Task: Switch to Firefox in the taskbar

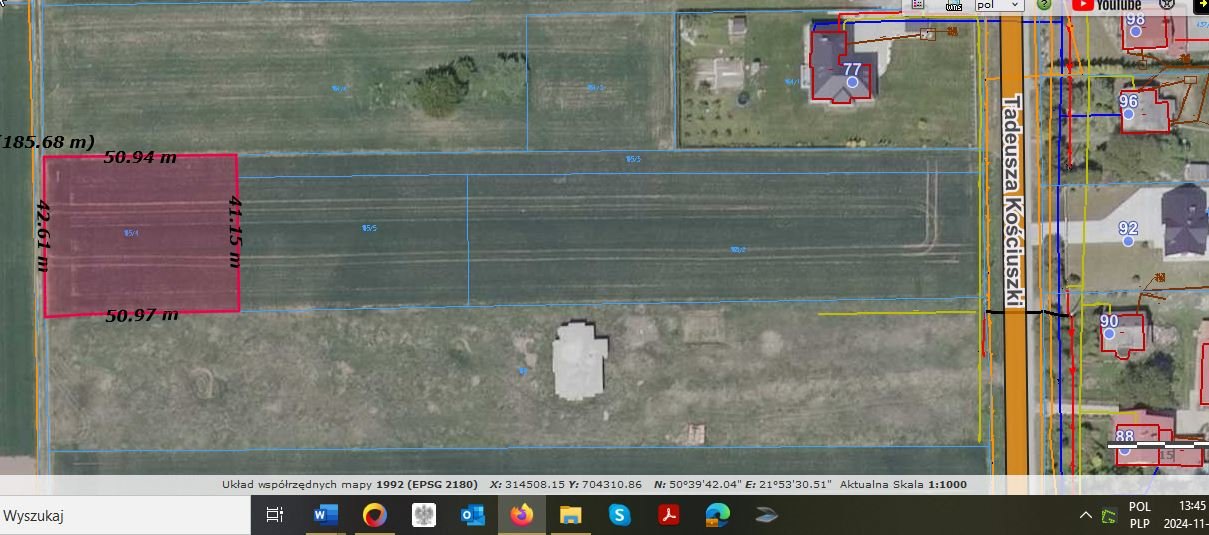Action: (521, 516)
